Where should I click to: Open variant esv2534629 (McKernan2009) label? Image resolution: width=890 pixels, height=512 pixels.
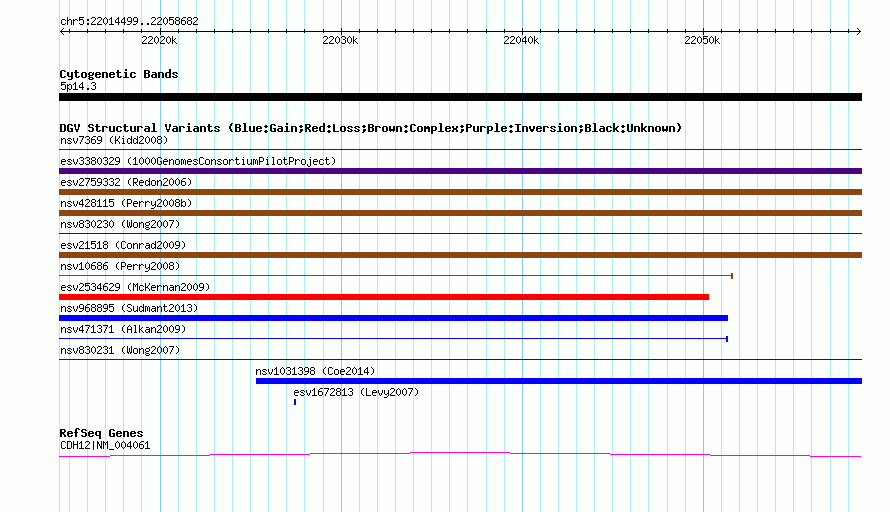[x=135, y=287]
